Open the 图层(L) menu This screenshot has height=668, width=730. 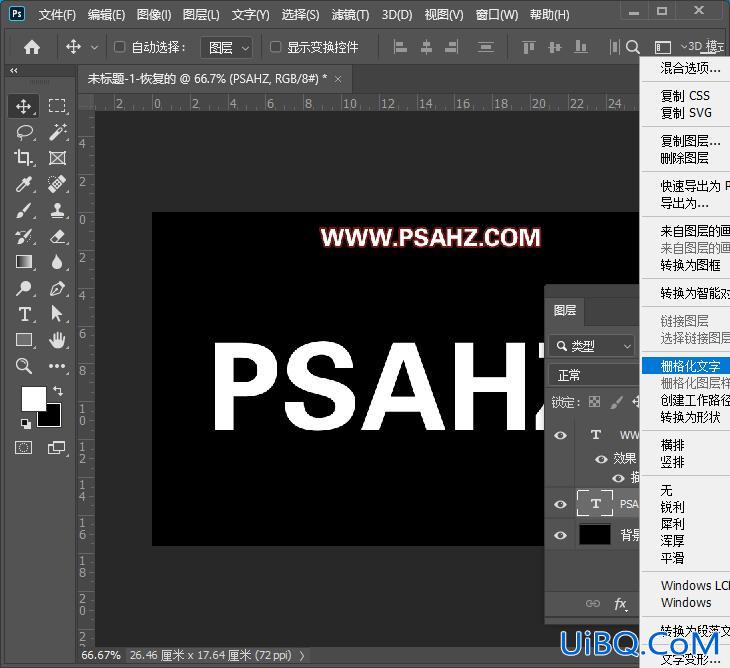tap(201, 15)
